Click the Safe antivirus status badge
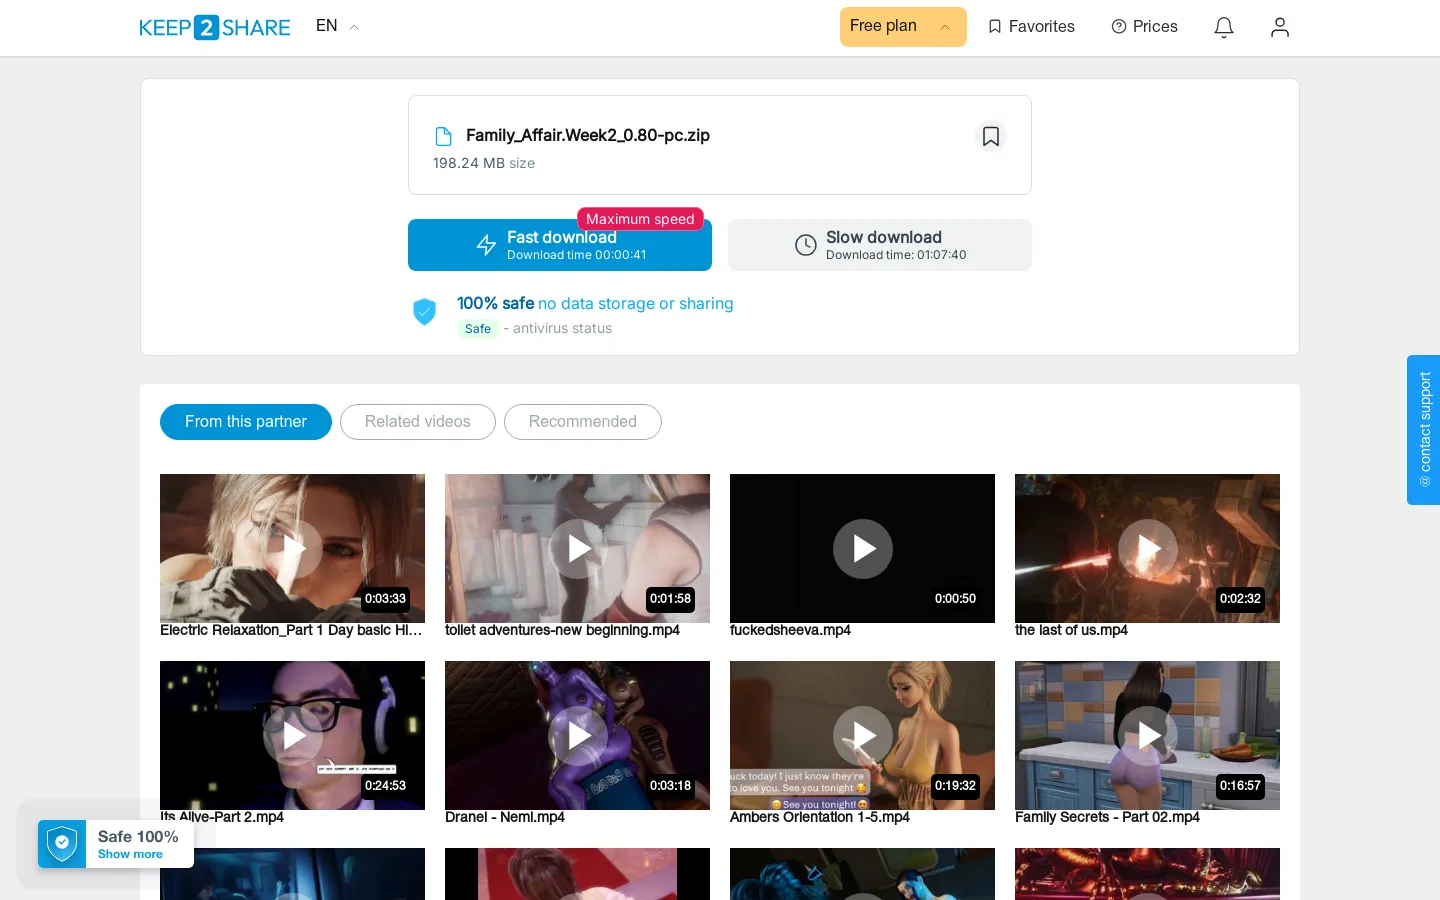 (478, 329)
